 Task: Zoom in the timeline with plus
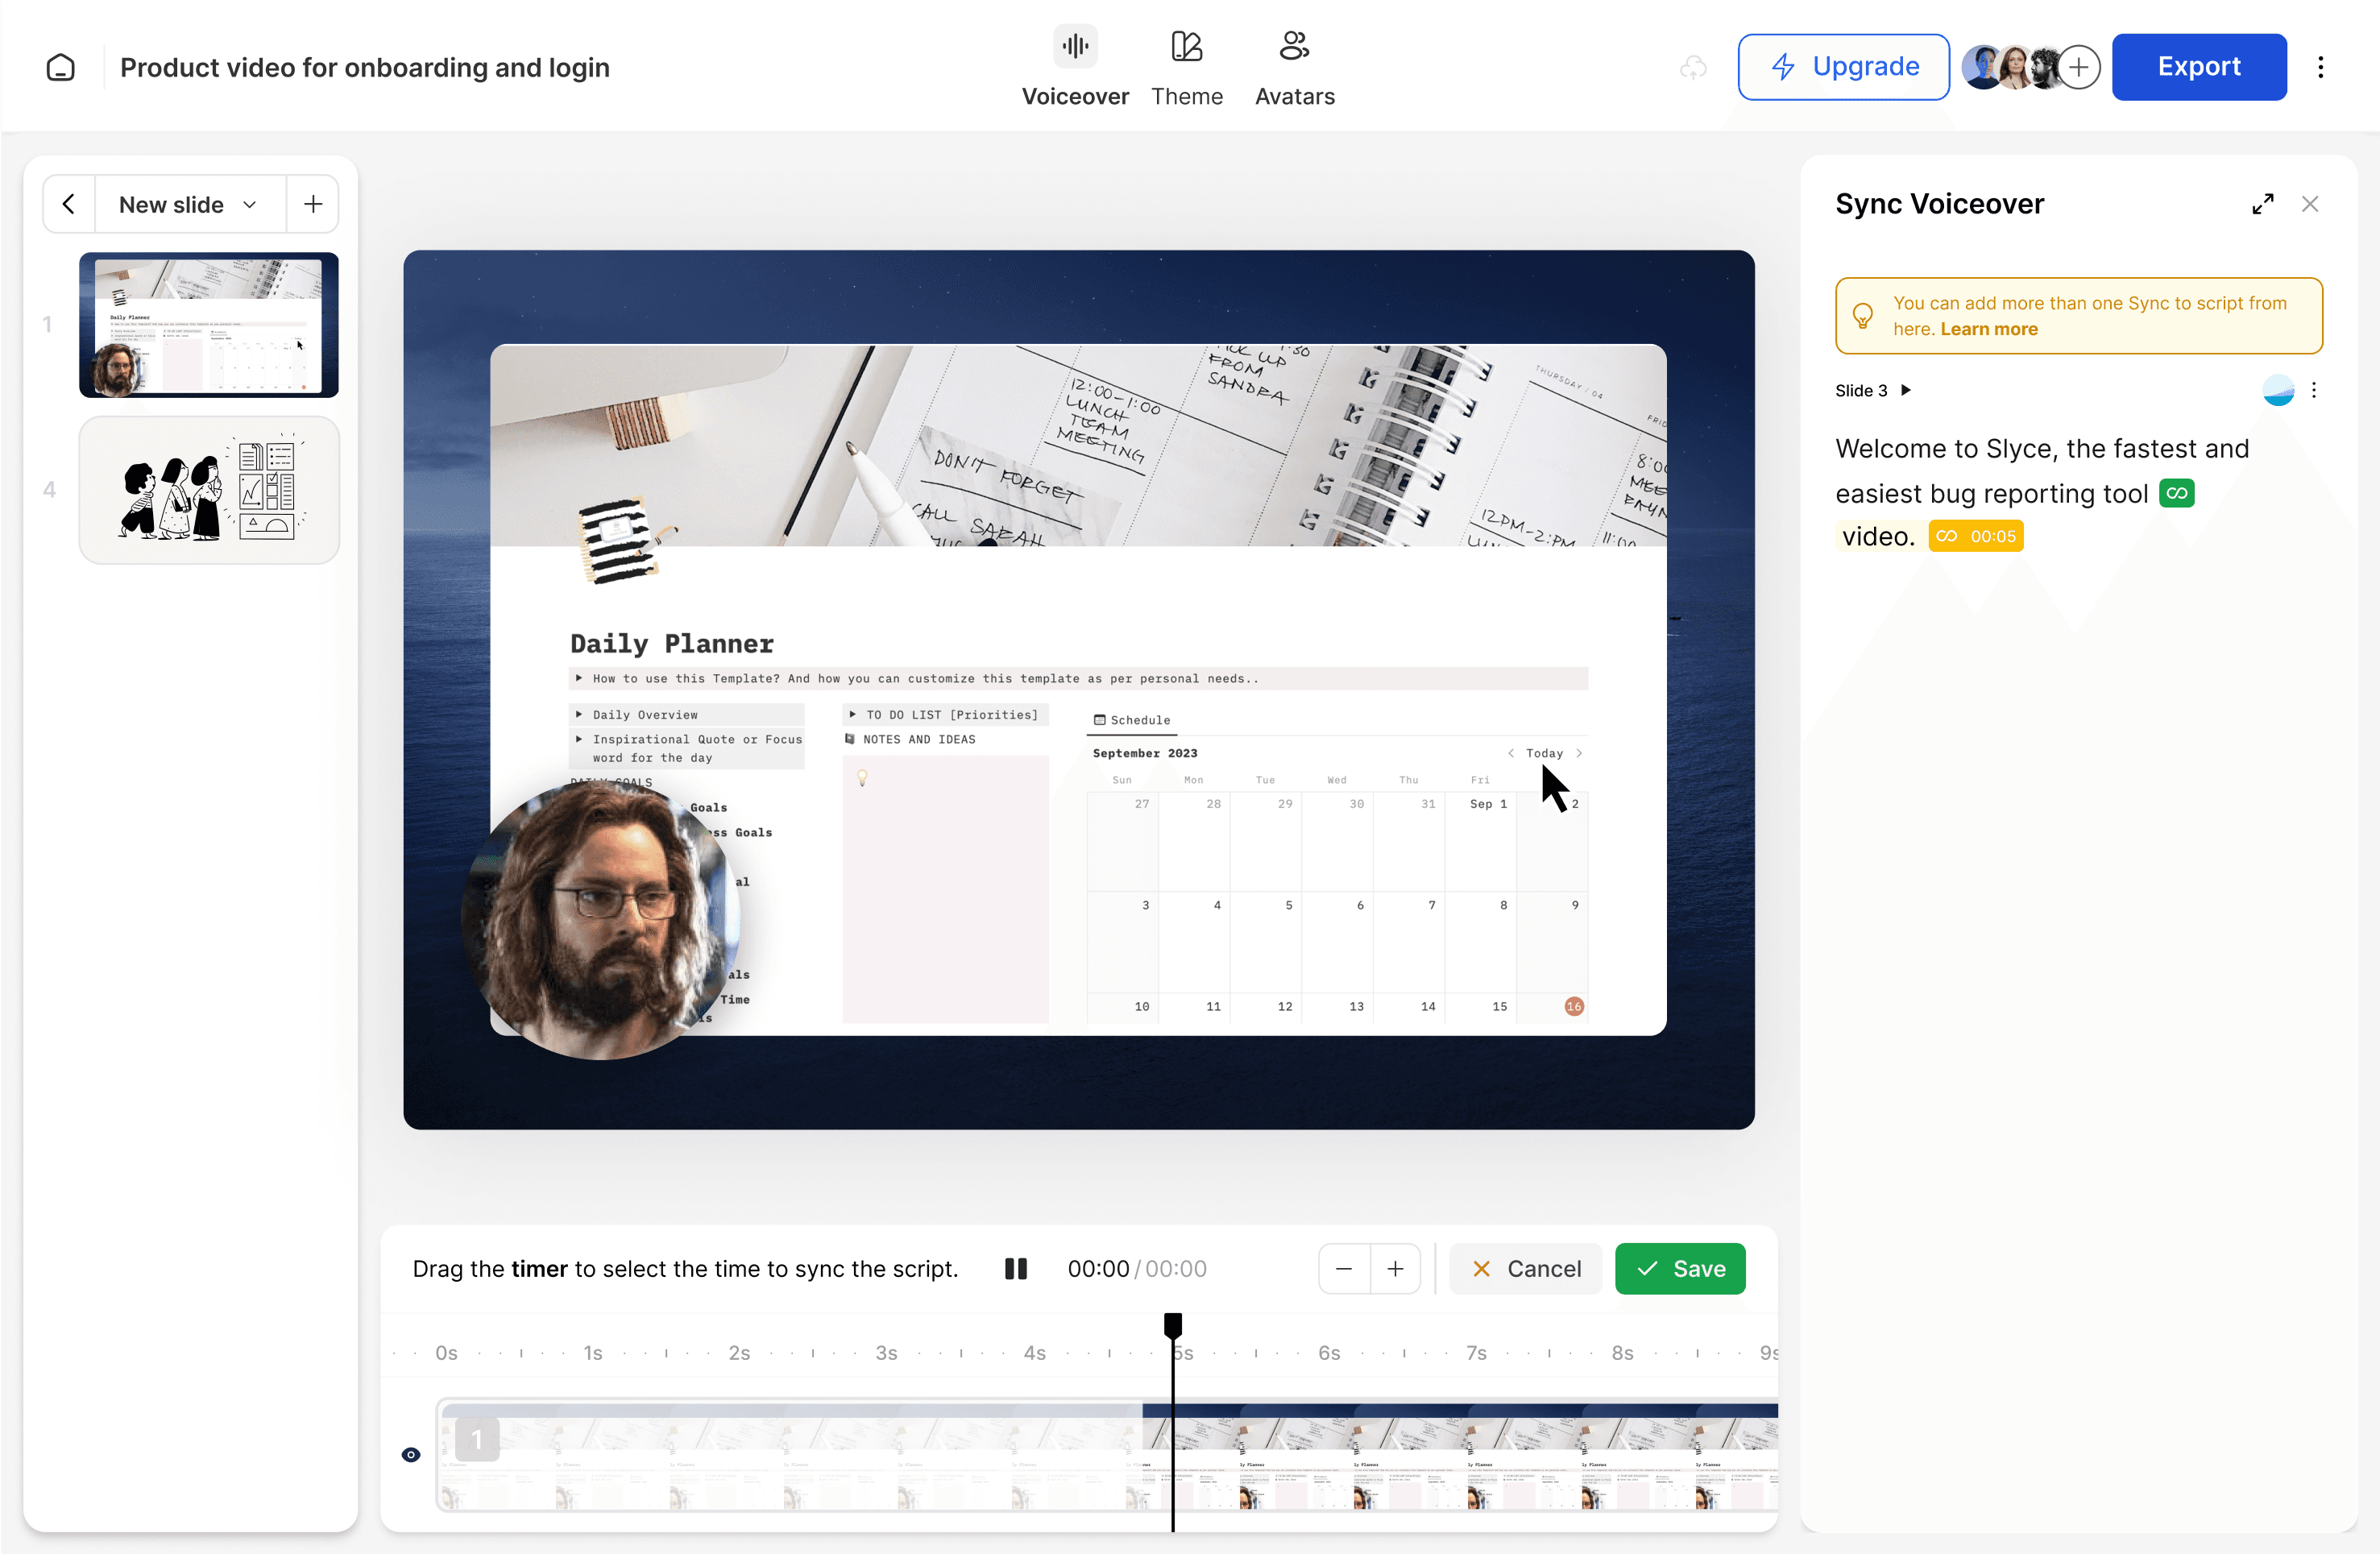click(x=1395, y=1268)
